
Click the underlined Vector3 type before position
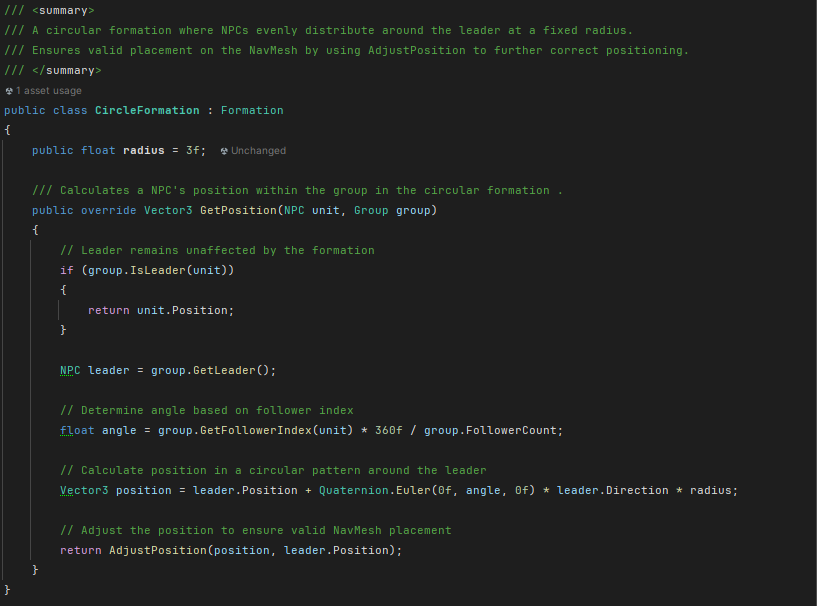pyautogui.click(x=84, y=490)
